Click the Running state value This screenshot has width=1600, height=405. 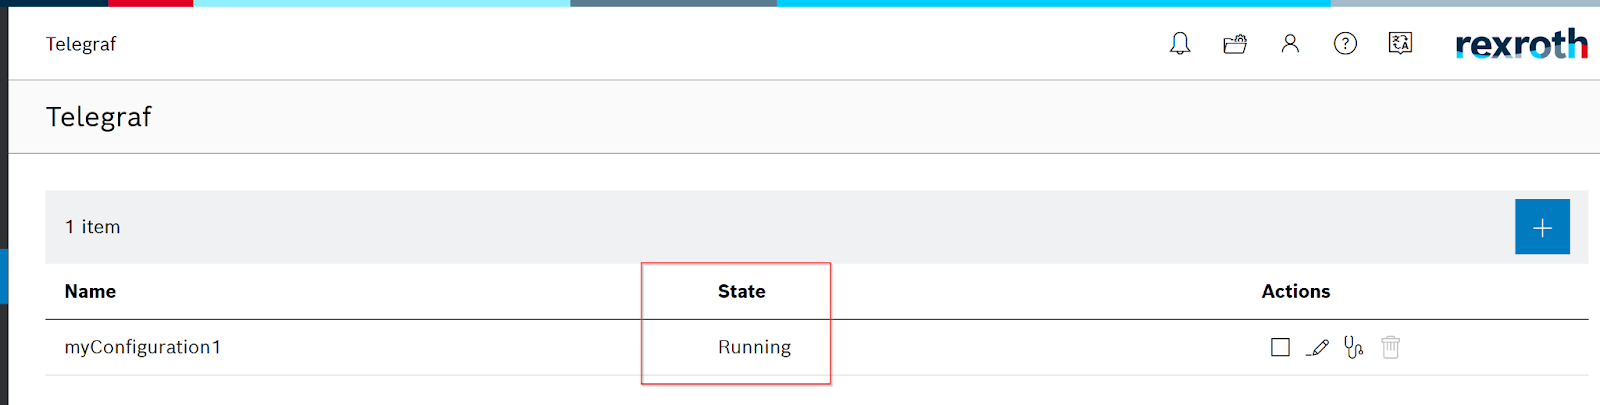tap(754, 347)
